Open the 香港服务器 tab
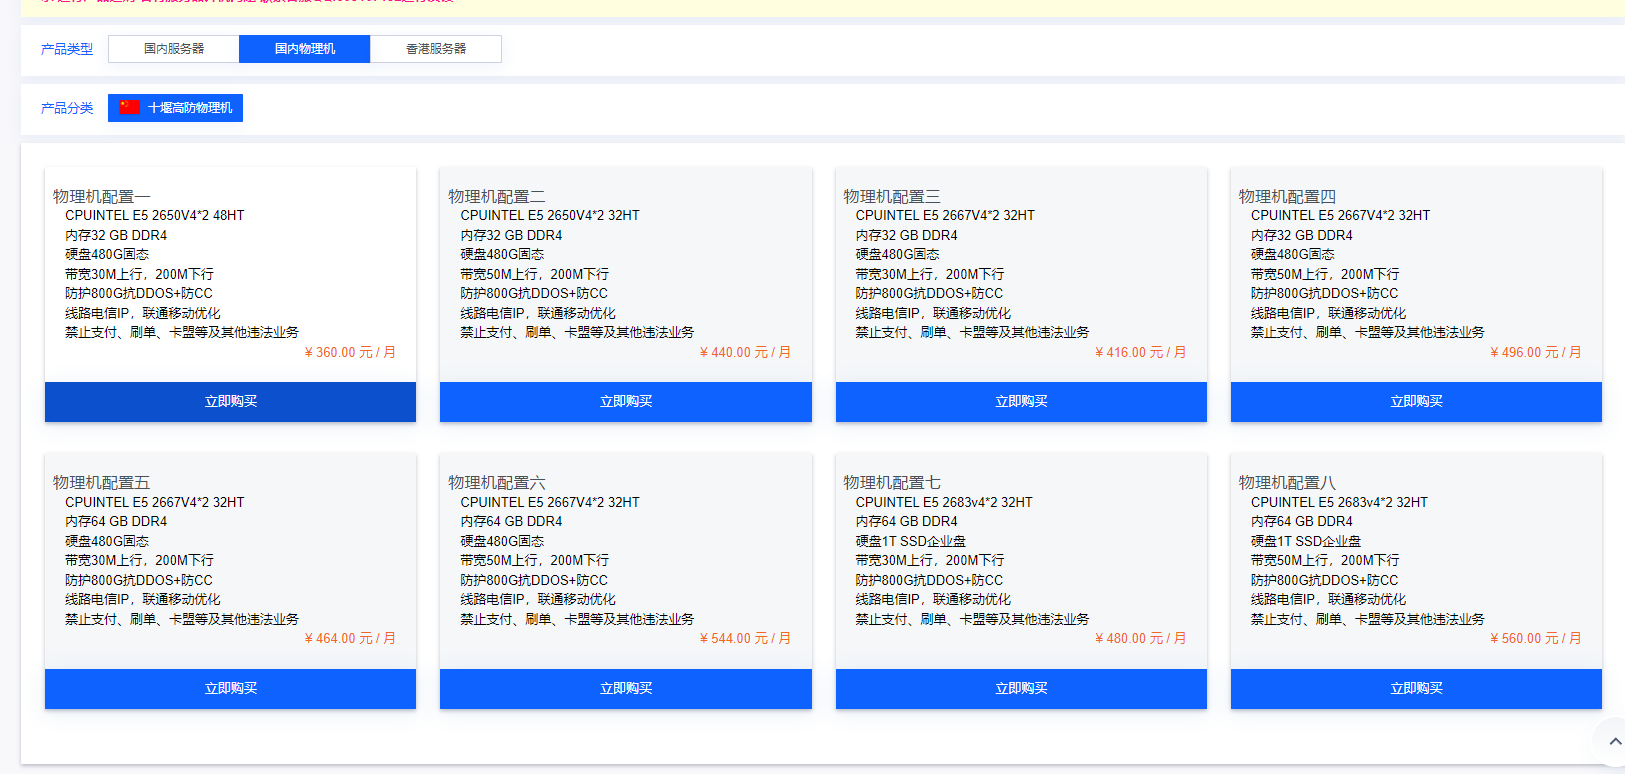1625x774 pixels. (436, 49)
